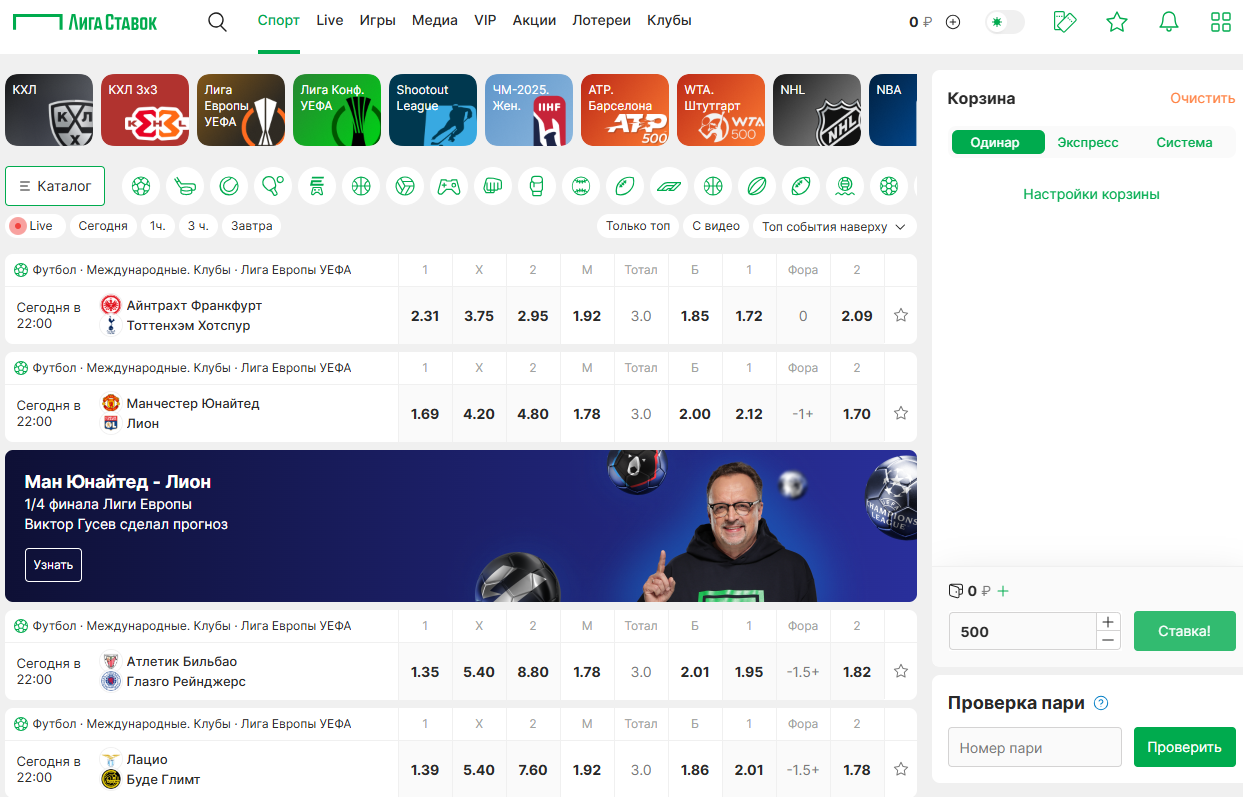Open favorites star in the header
This screenshot has width=1243, height=797.
pos(1117,22)
